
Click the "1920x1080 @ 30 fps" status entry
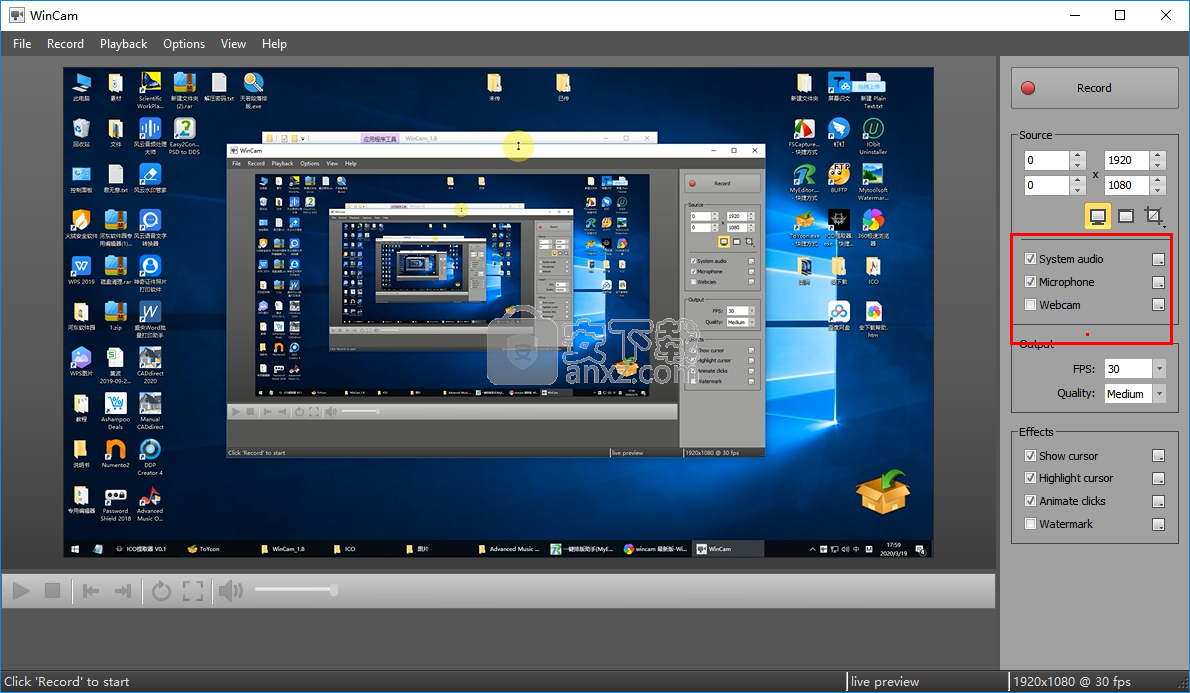[x=1072, y=682]
